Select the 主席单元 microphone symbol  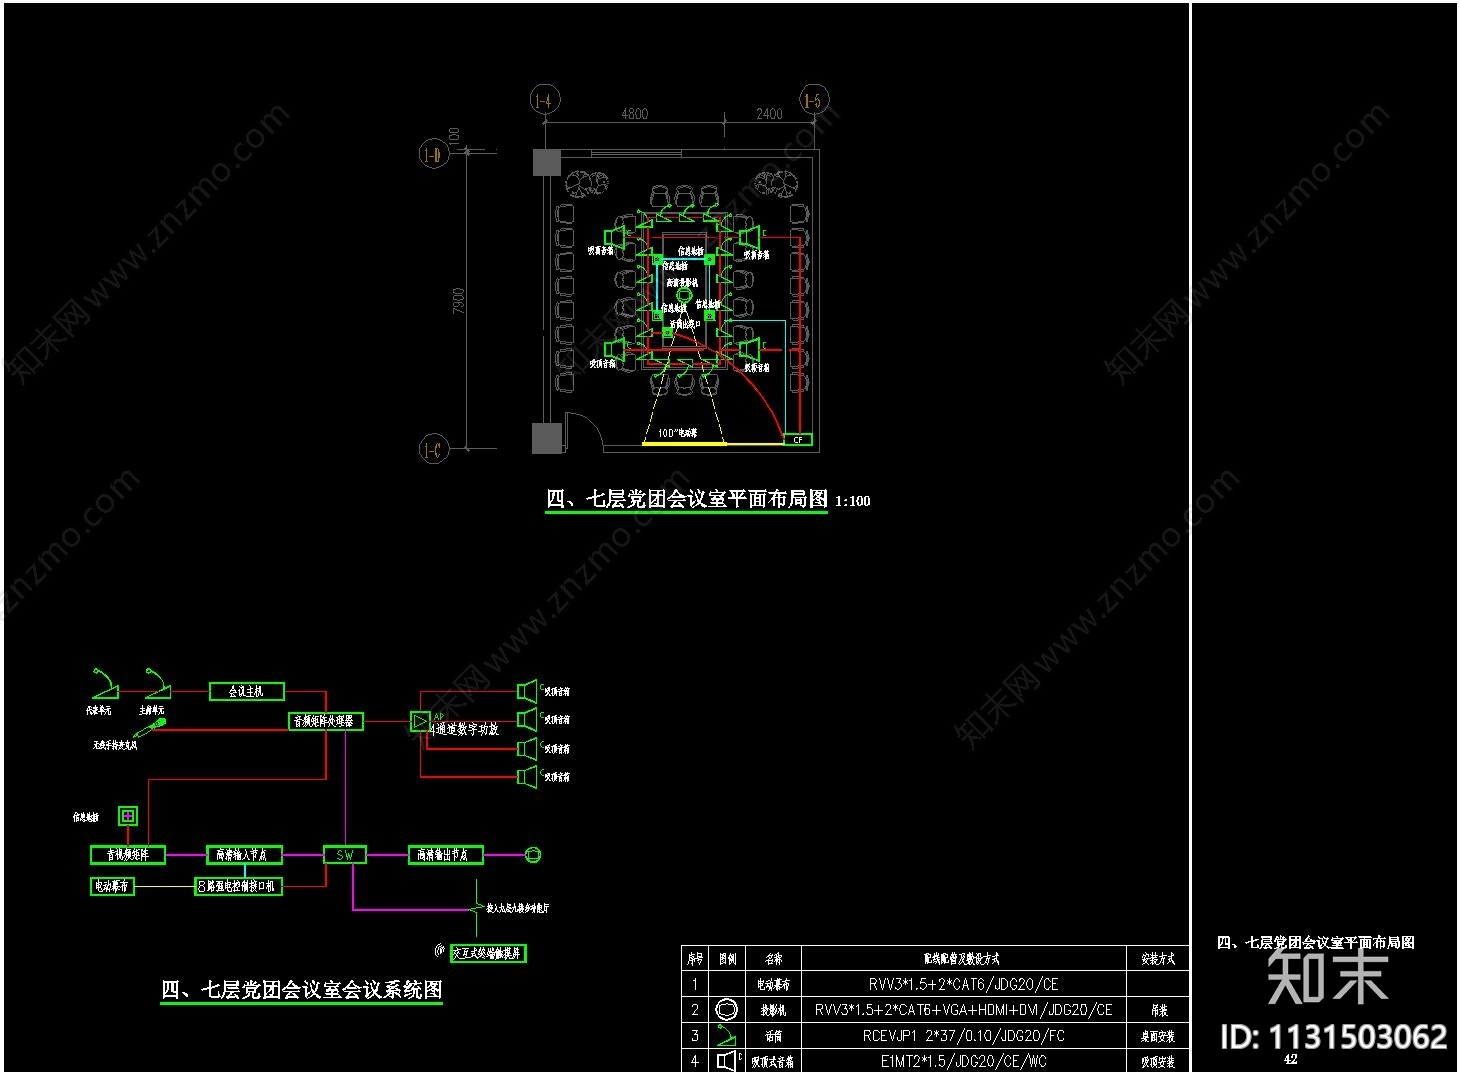point(157,686)
